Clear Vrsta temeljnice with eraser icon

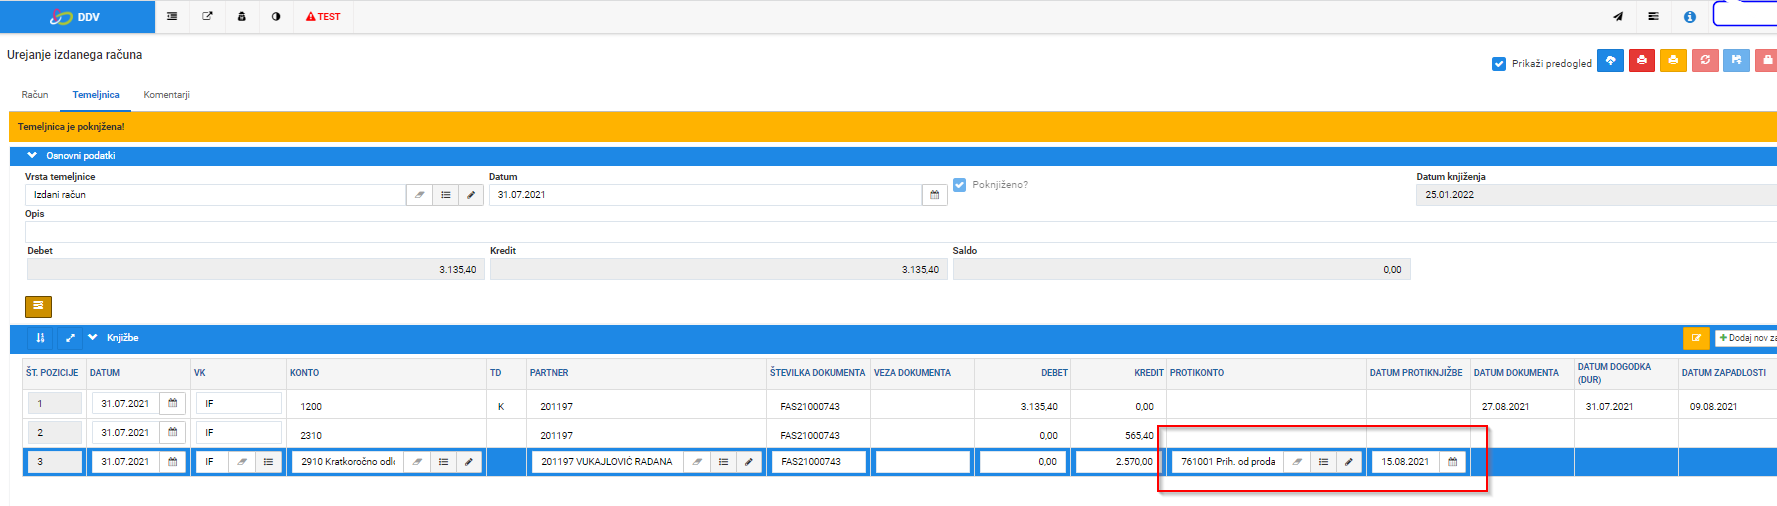(419, 195)
